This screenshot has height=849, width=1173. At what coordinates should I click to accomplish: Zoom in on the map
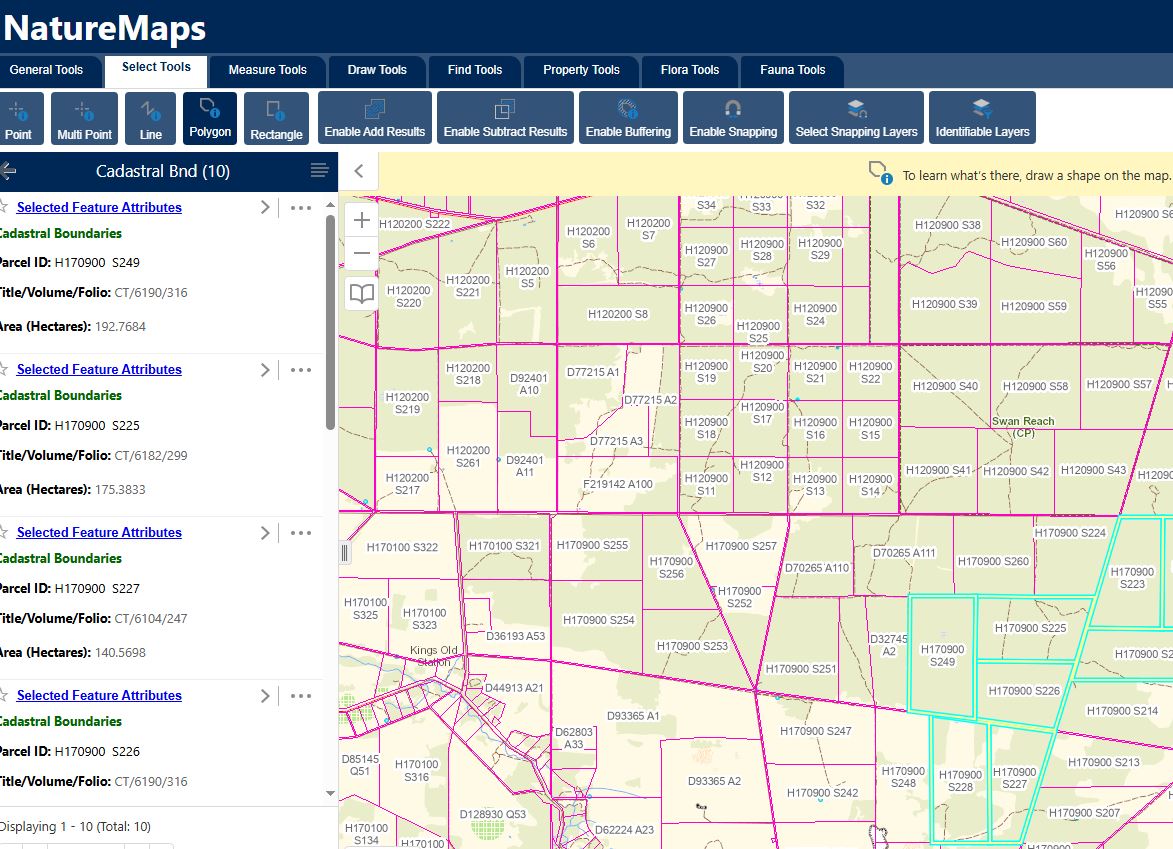click(x=361, y=220)
